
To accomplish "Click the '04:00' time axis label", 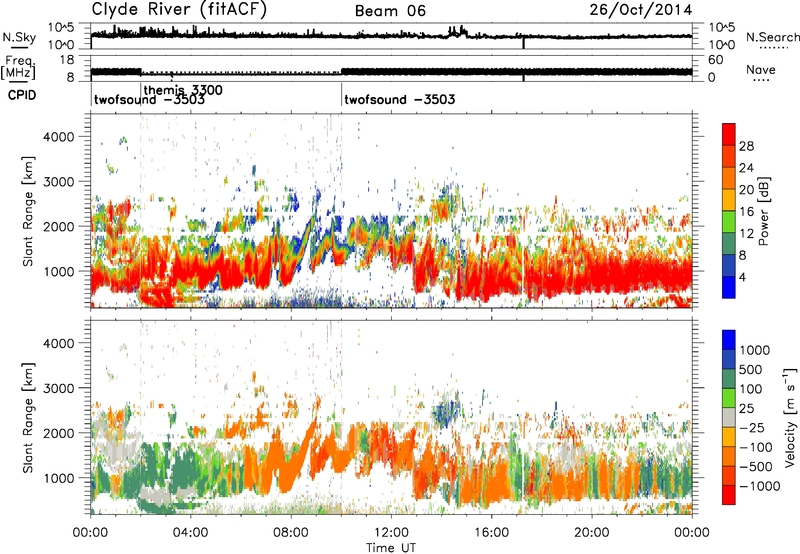I will point(190,533).
